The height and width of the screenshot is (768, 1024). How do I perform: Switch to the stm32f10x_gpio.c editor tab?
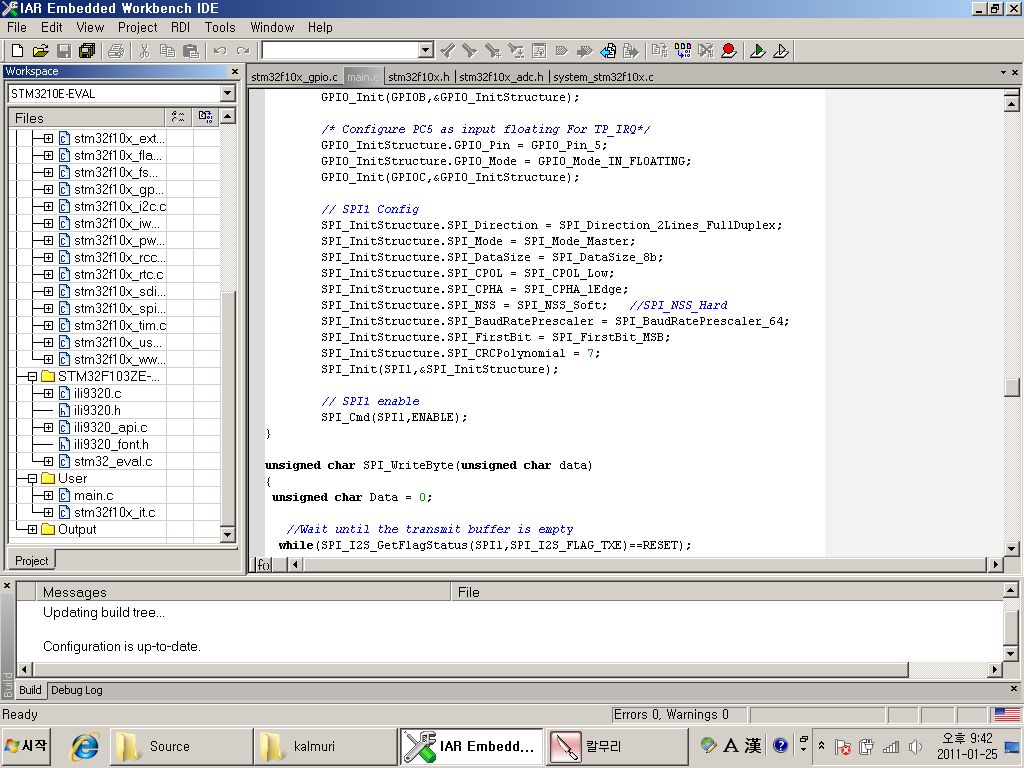point(295,77)
